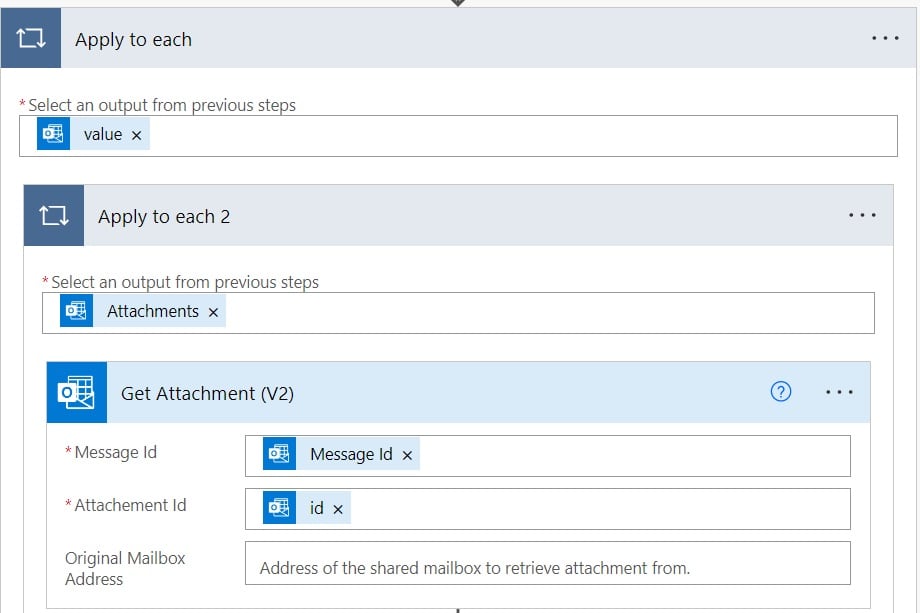Click the 'Attachement Id' field label
Image resolution: width=920 pixels, height=613 pixels.
coord(130,505)
